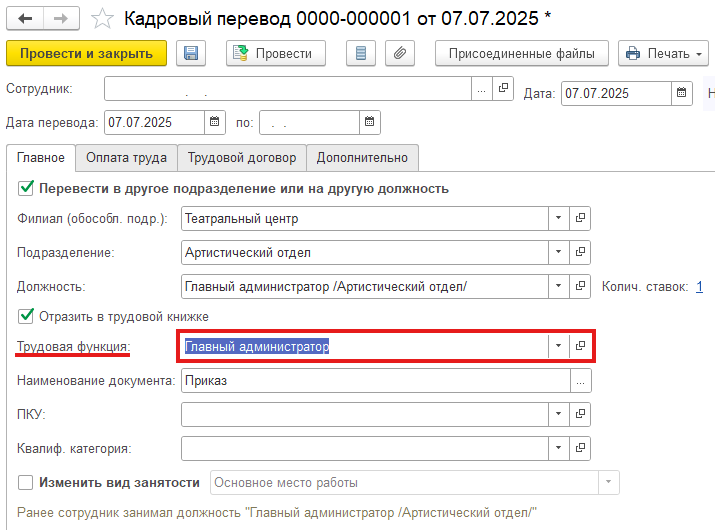Uncheck 'Перевести в другое подразделение' checkbox
The width and height of the screenshot is (715, 530).
click(26, 188)
